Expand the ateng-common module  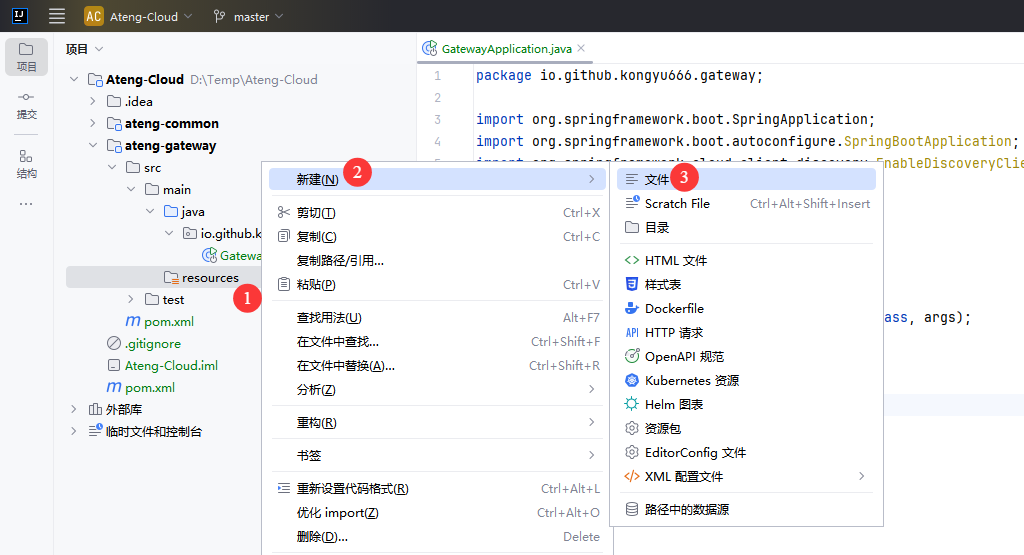92,123
